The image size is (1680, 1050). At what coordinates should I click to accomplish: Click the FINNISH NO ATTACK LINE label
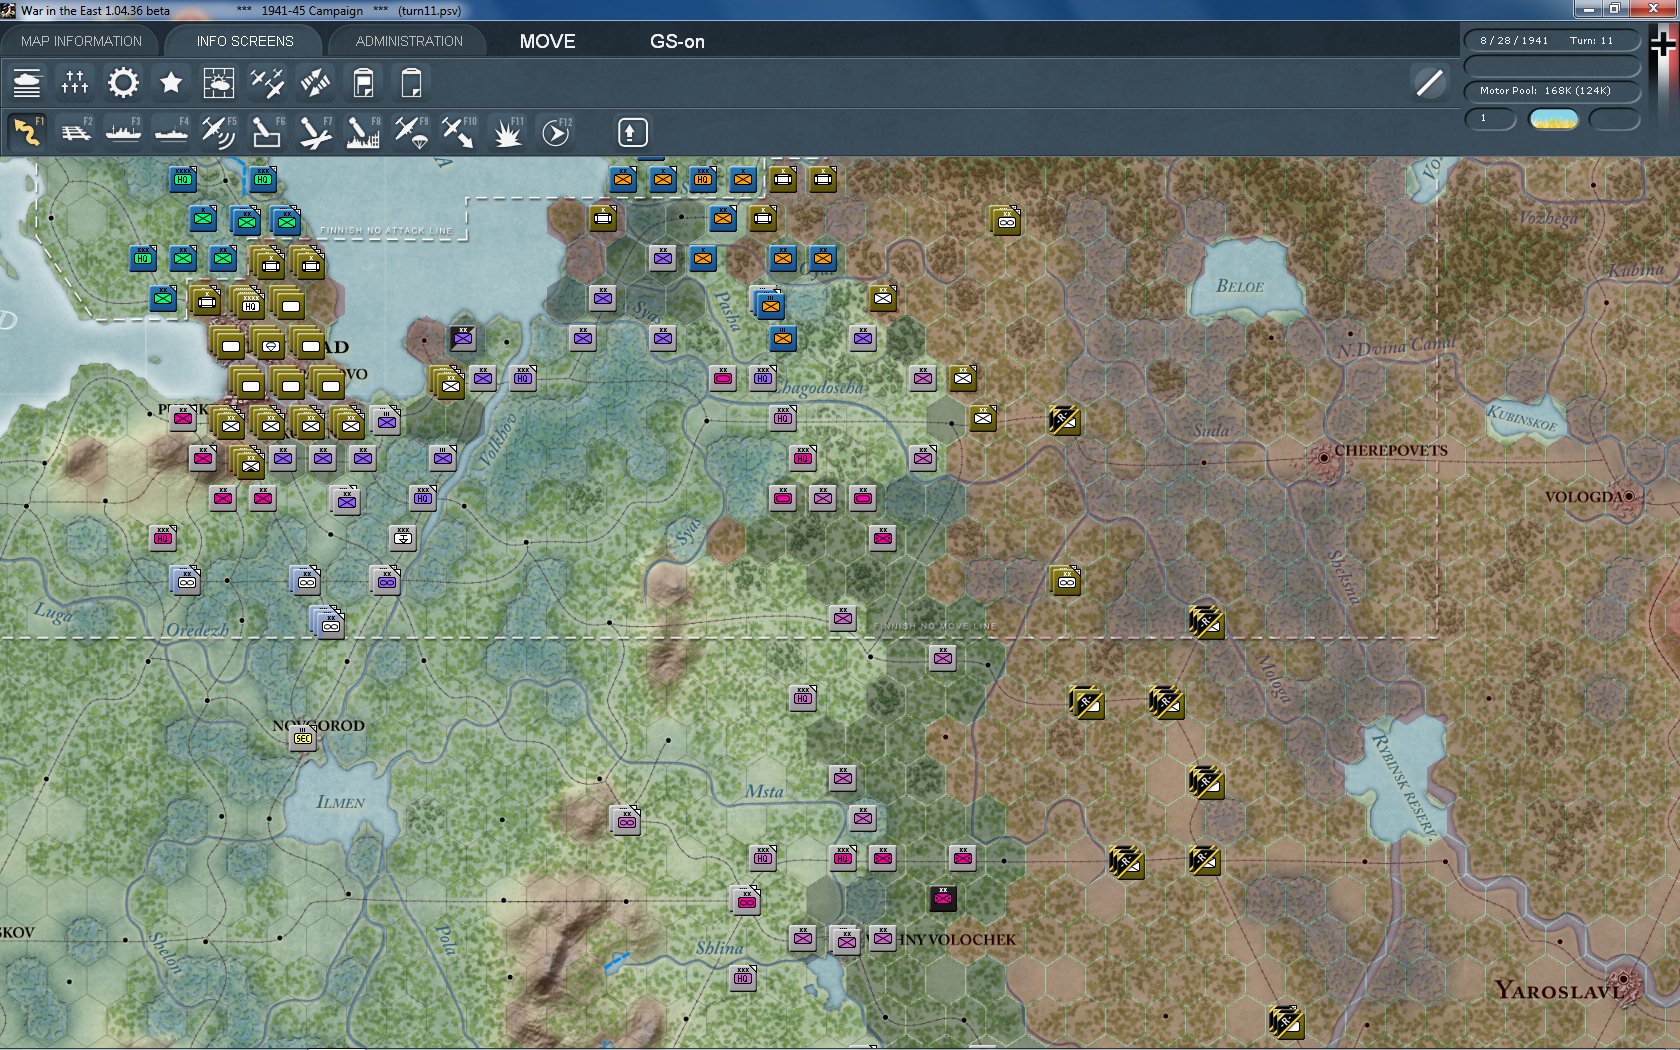[x=386, y=230]
